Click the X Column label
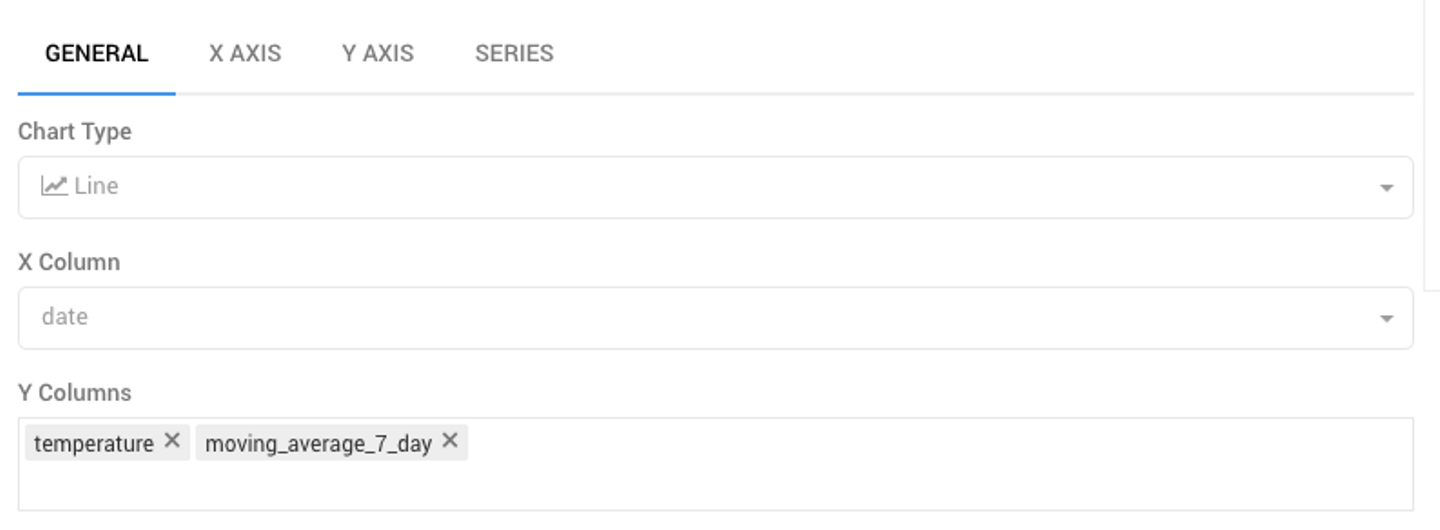Screen dimensions: 1440x530 coord(69,262)
